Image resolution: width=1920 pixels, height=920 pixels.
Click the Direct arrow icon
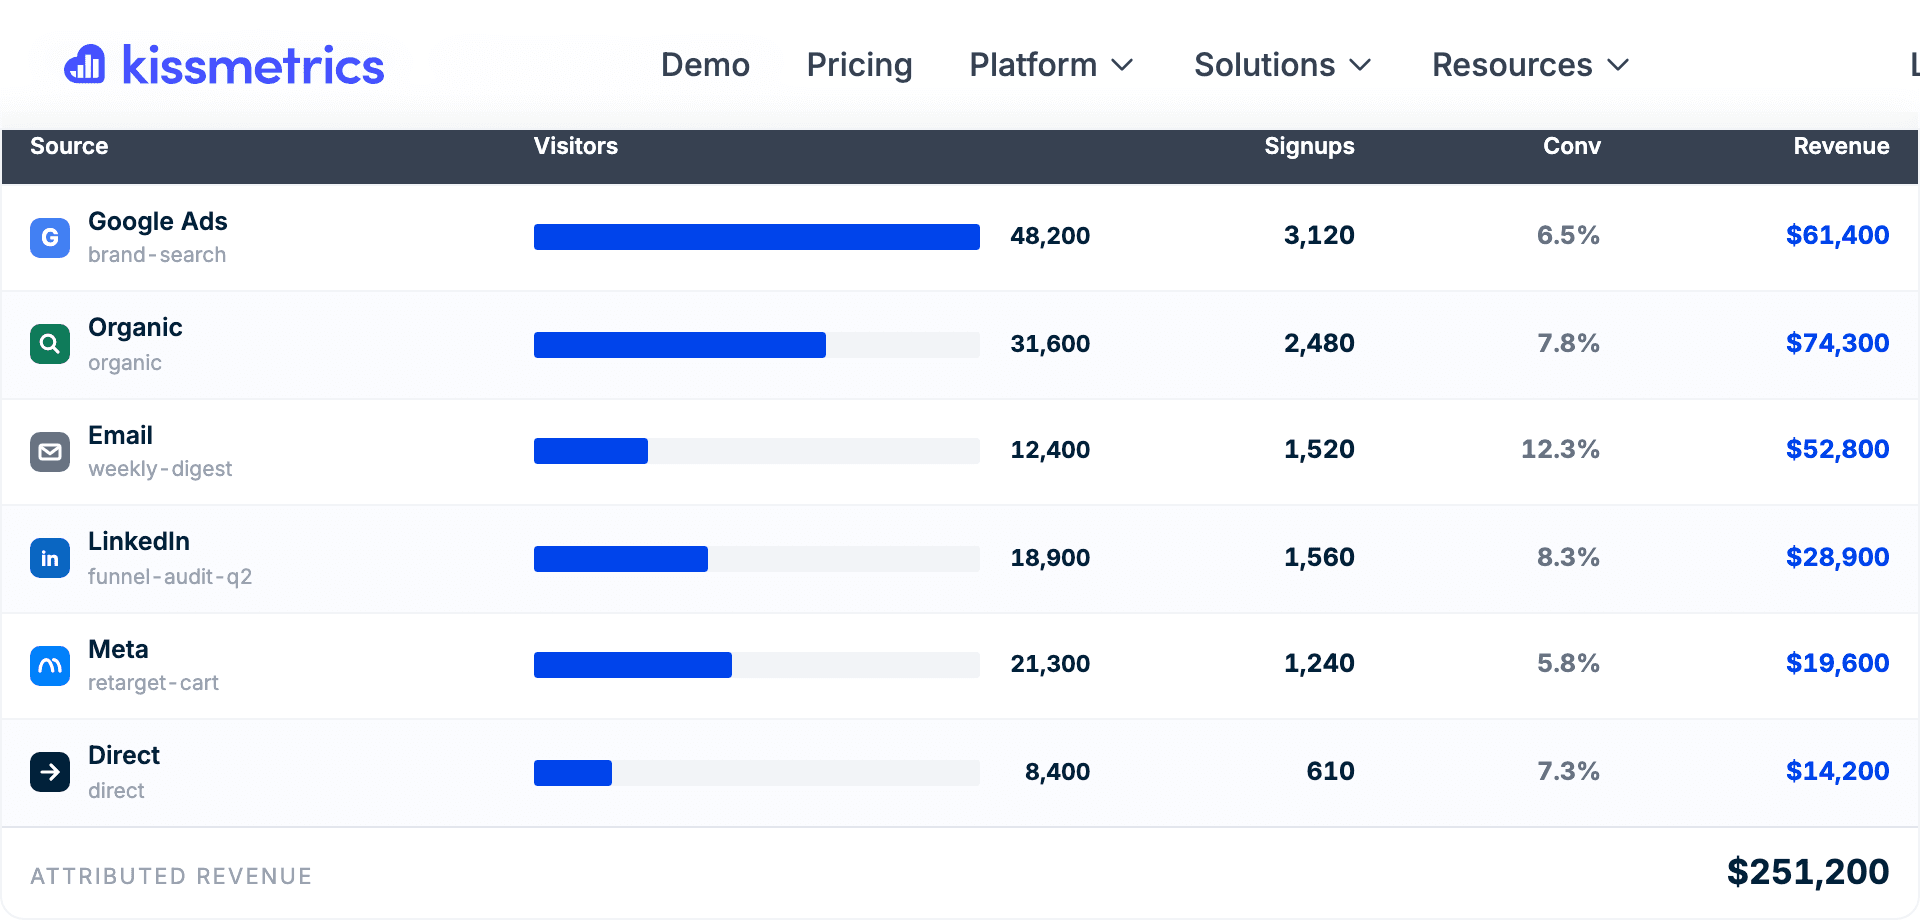pyautogui.click(x=50, y=772)
